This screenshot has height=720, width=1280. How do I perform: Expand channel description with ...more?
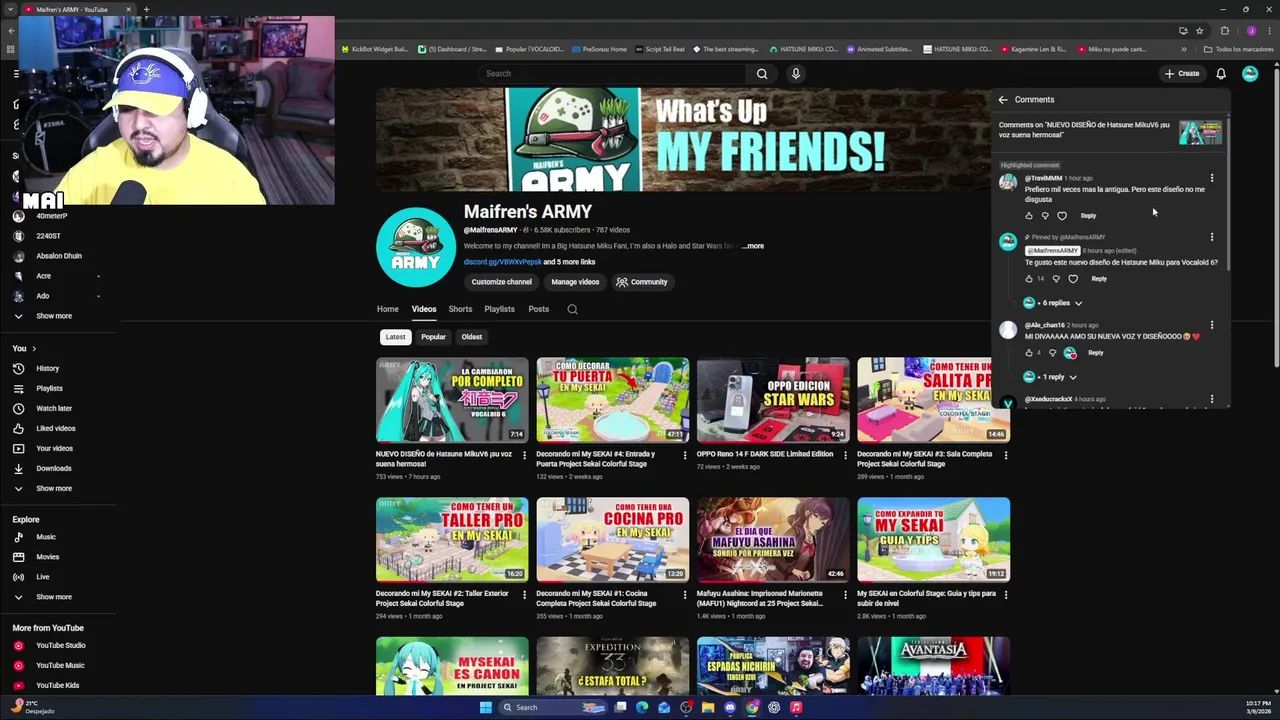(x=753, y=246)
